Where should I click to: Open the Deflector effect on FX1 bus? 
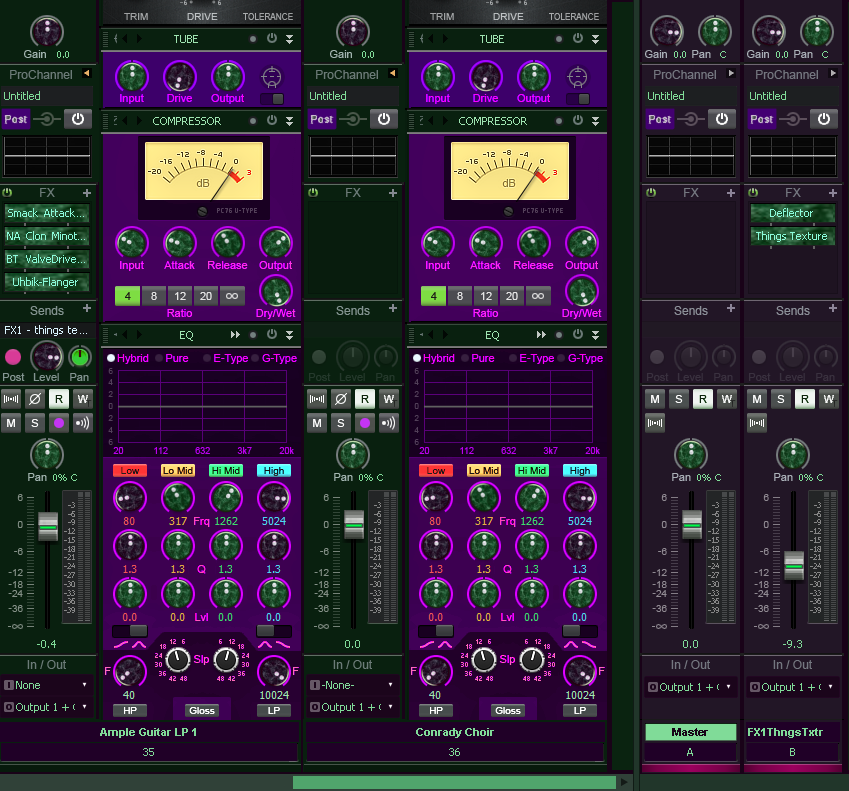pyautogui.click(x=792, y=213)
